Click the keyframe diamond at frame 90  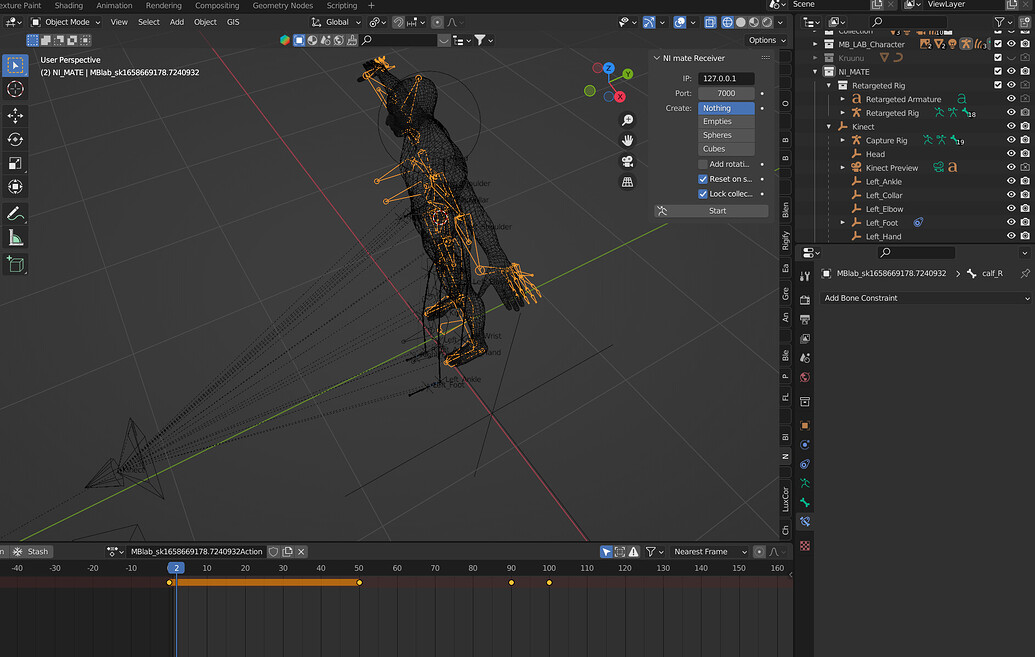511,582
